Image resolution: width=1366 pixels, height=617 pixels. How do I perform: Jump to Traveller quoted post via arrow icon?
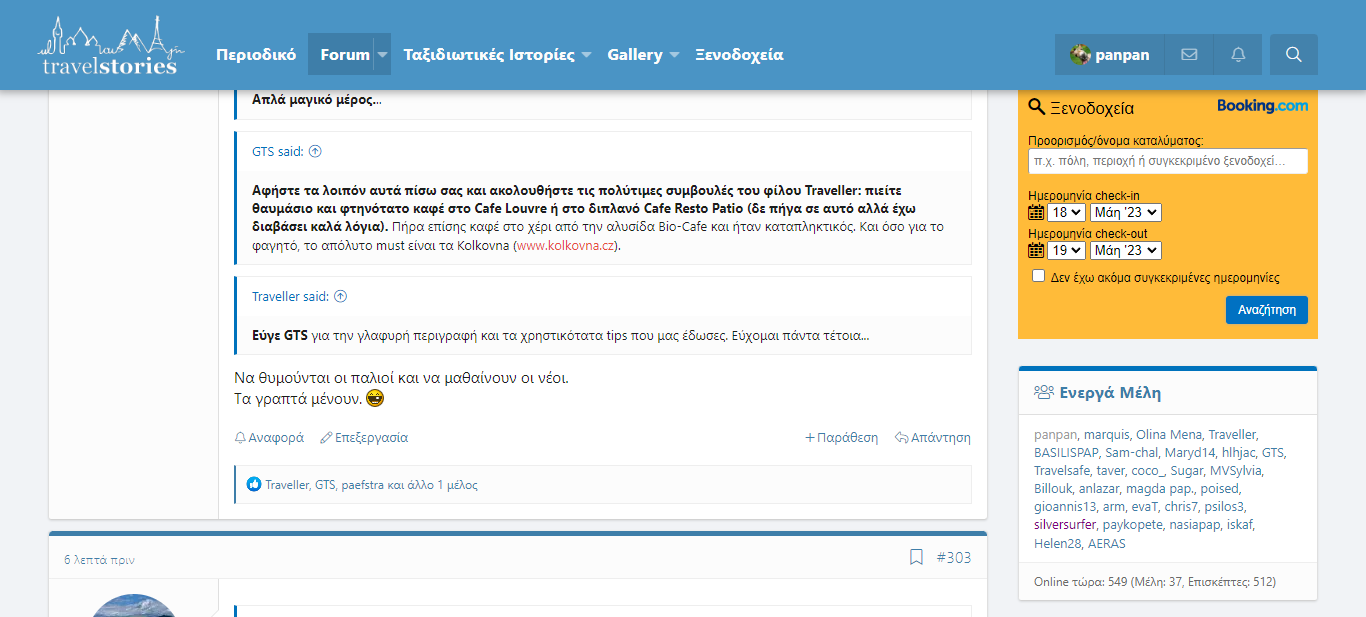[x=340, y=297]
